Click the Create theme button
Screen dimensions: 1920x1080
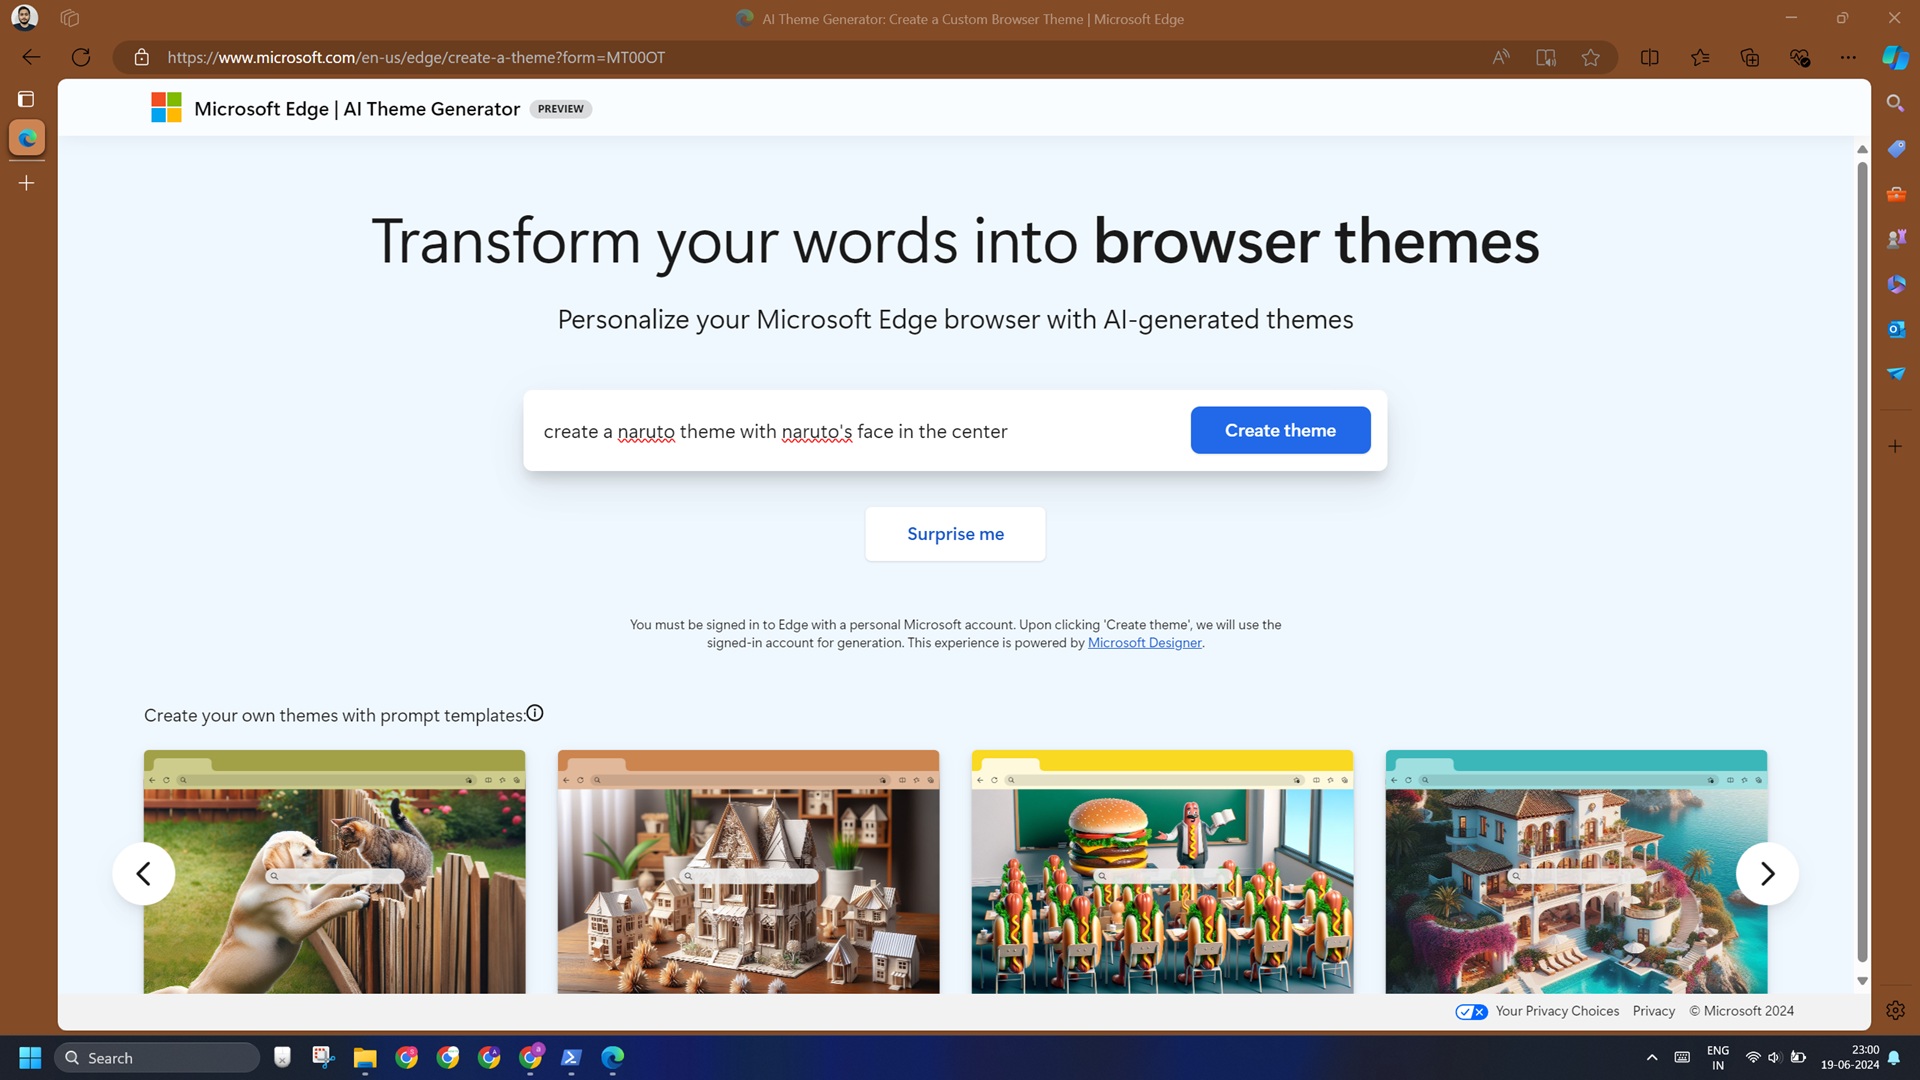pyautogui.click(x=1280, y=430)
